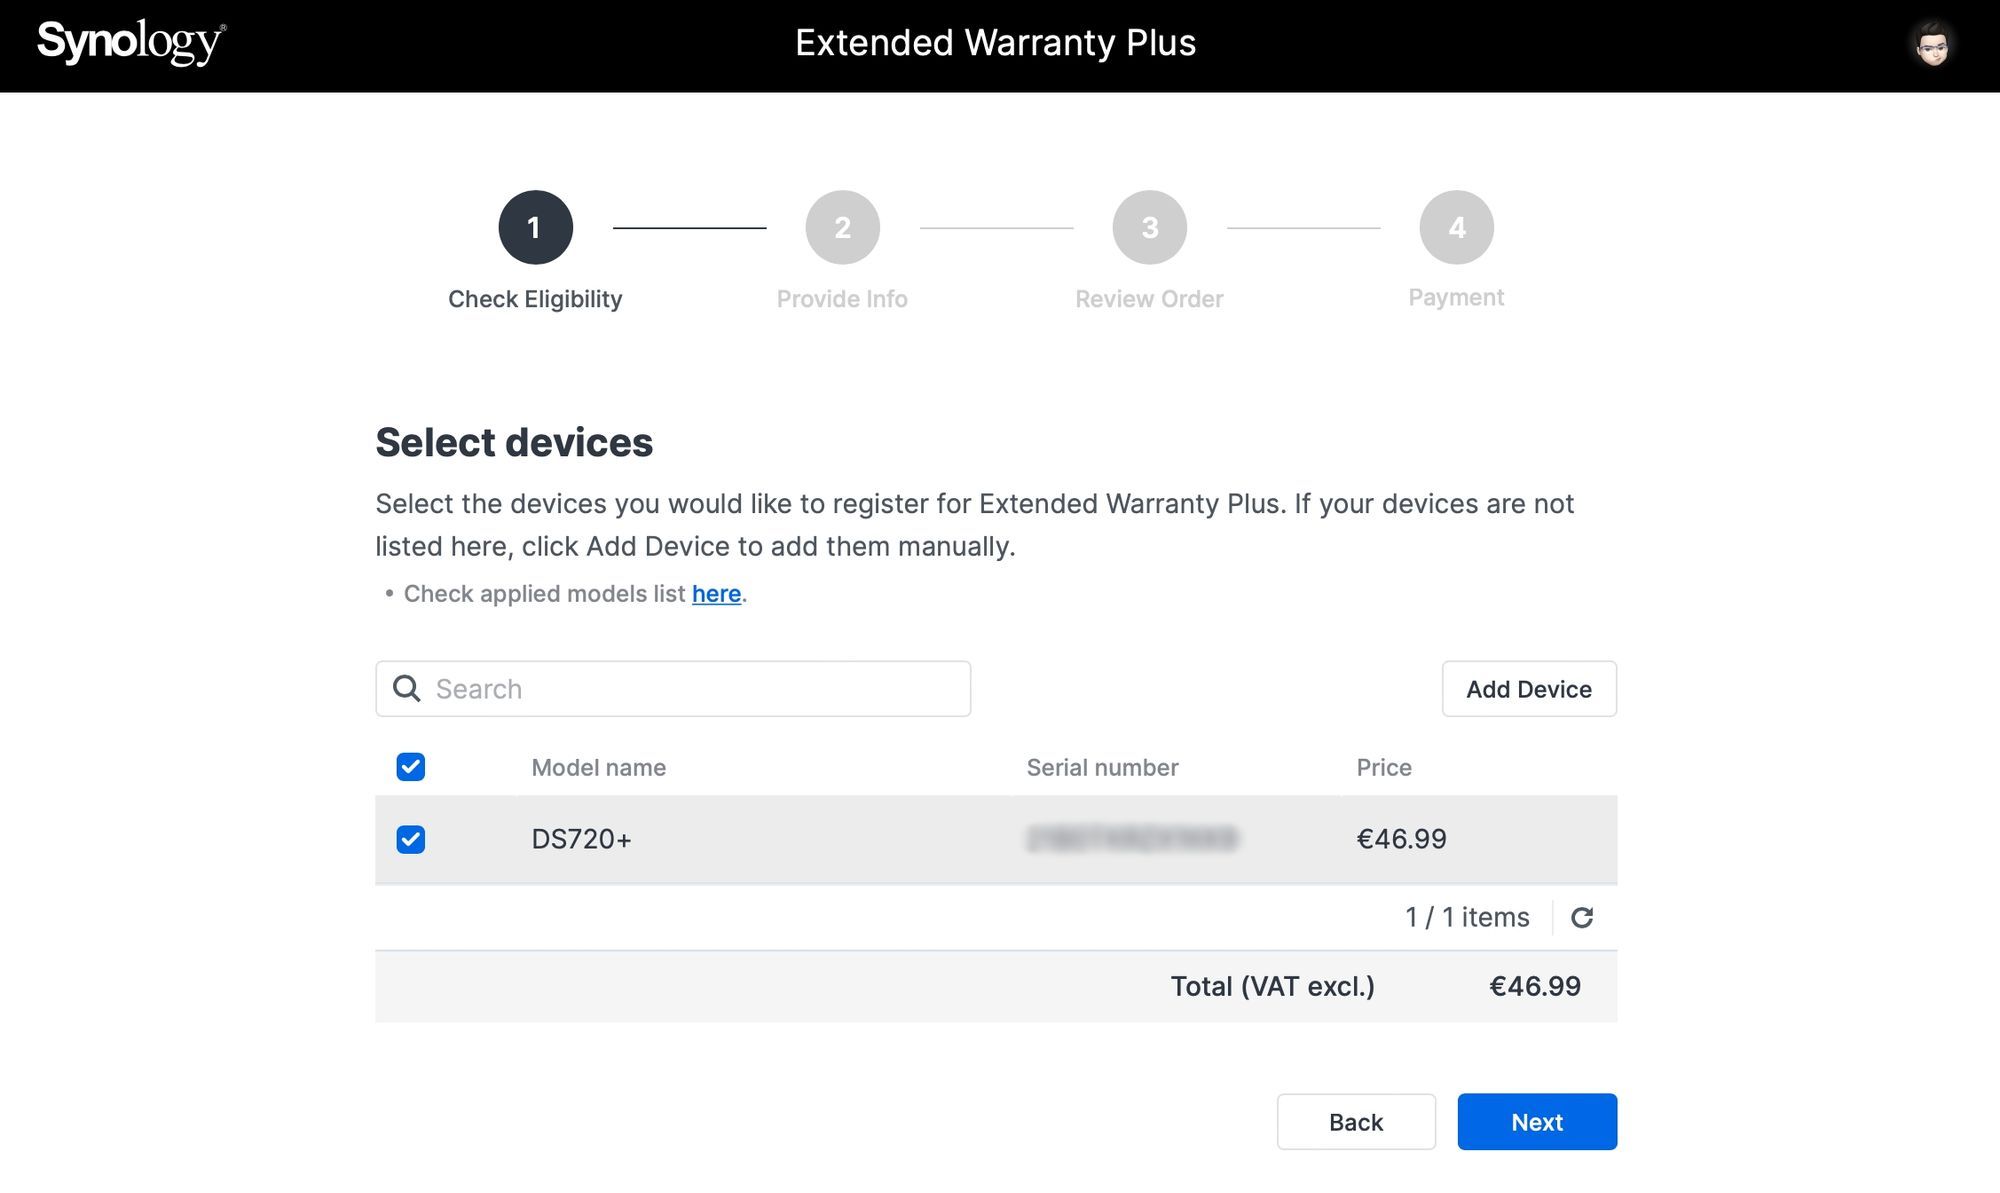
Task: Click the blue Next button
Action: coord(1537,1122)
